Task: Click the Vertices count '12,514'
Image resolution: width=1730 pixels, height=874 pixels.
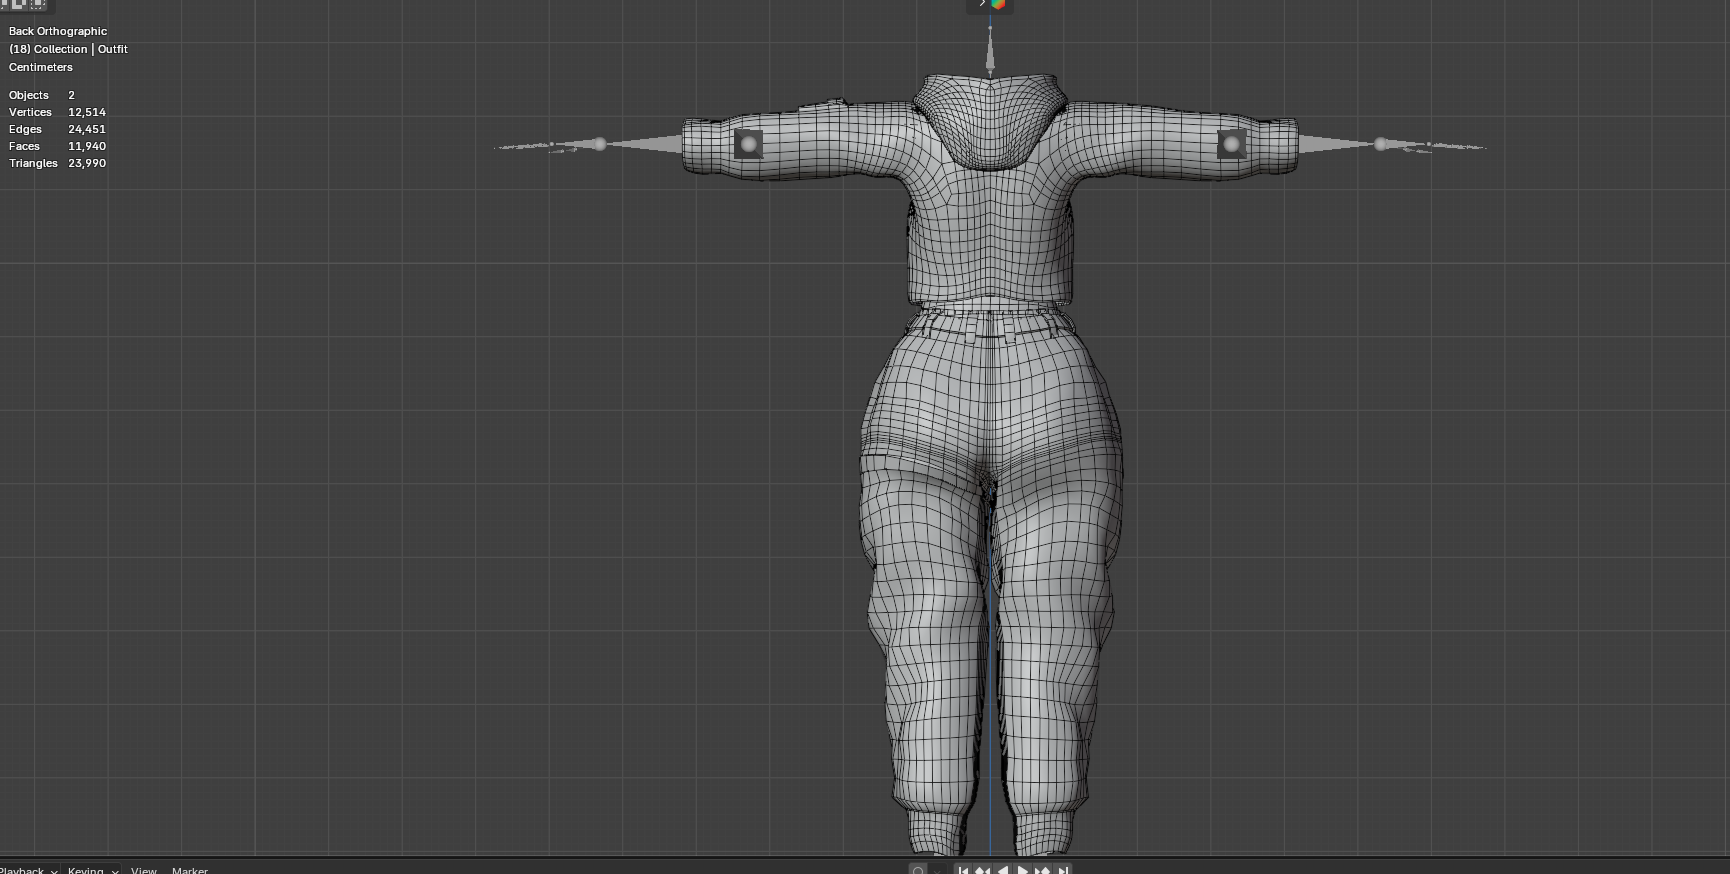Action: click(87, 112)
